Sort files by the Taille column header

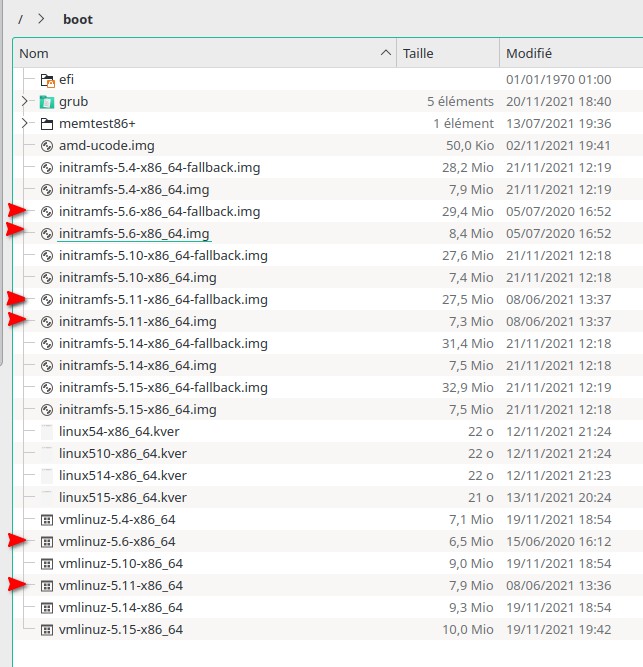coord(448,53)
